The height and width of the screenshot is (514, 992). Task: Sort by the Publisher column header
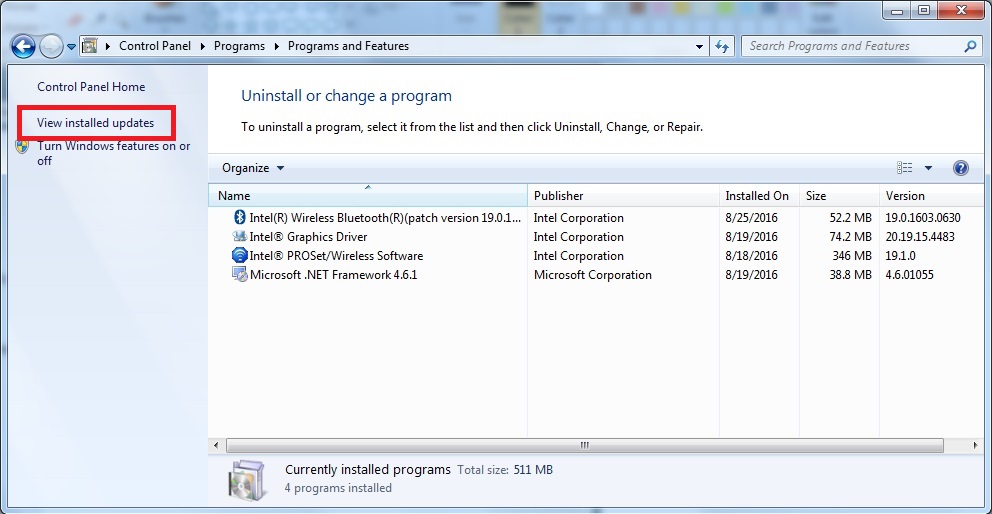click(x=623, y=196)
